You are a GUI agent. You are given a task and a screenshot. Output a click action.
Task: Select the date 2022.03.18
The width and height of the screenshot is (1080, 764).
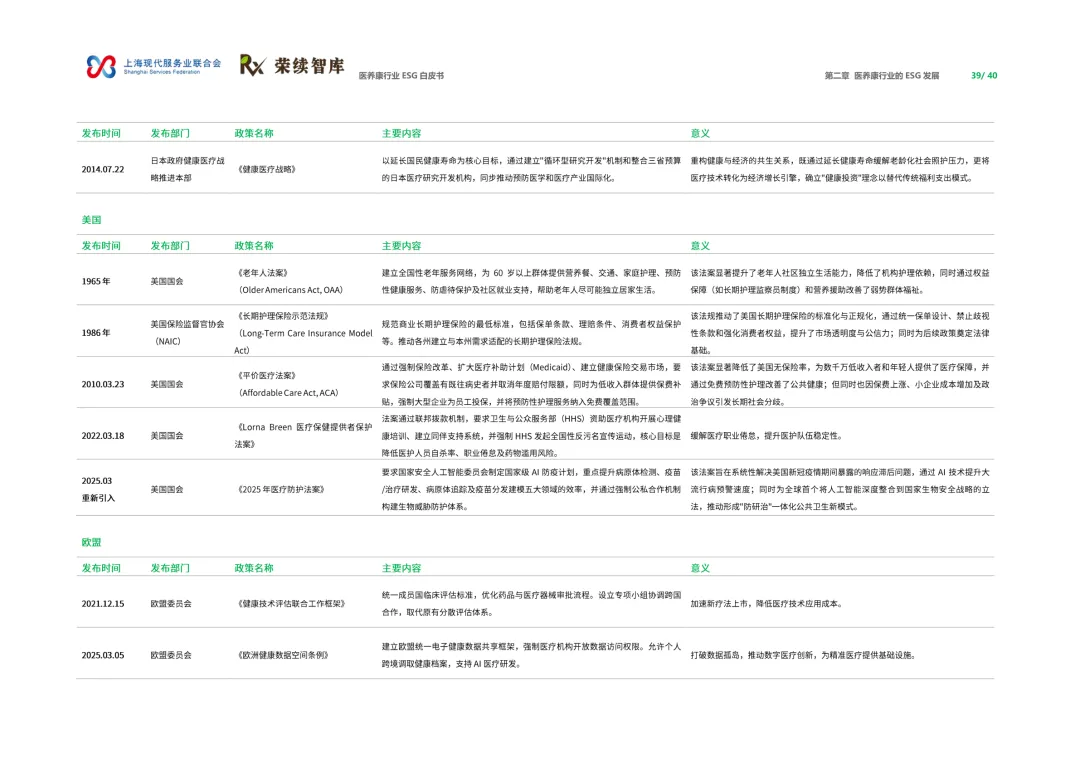(103, 436)
